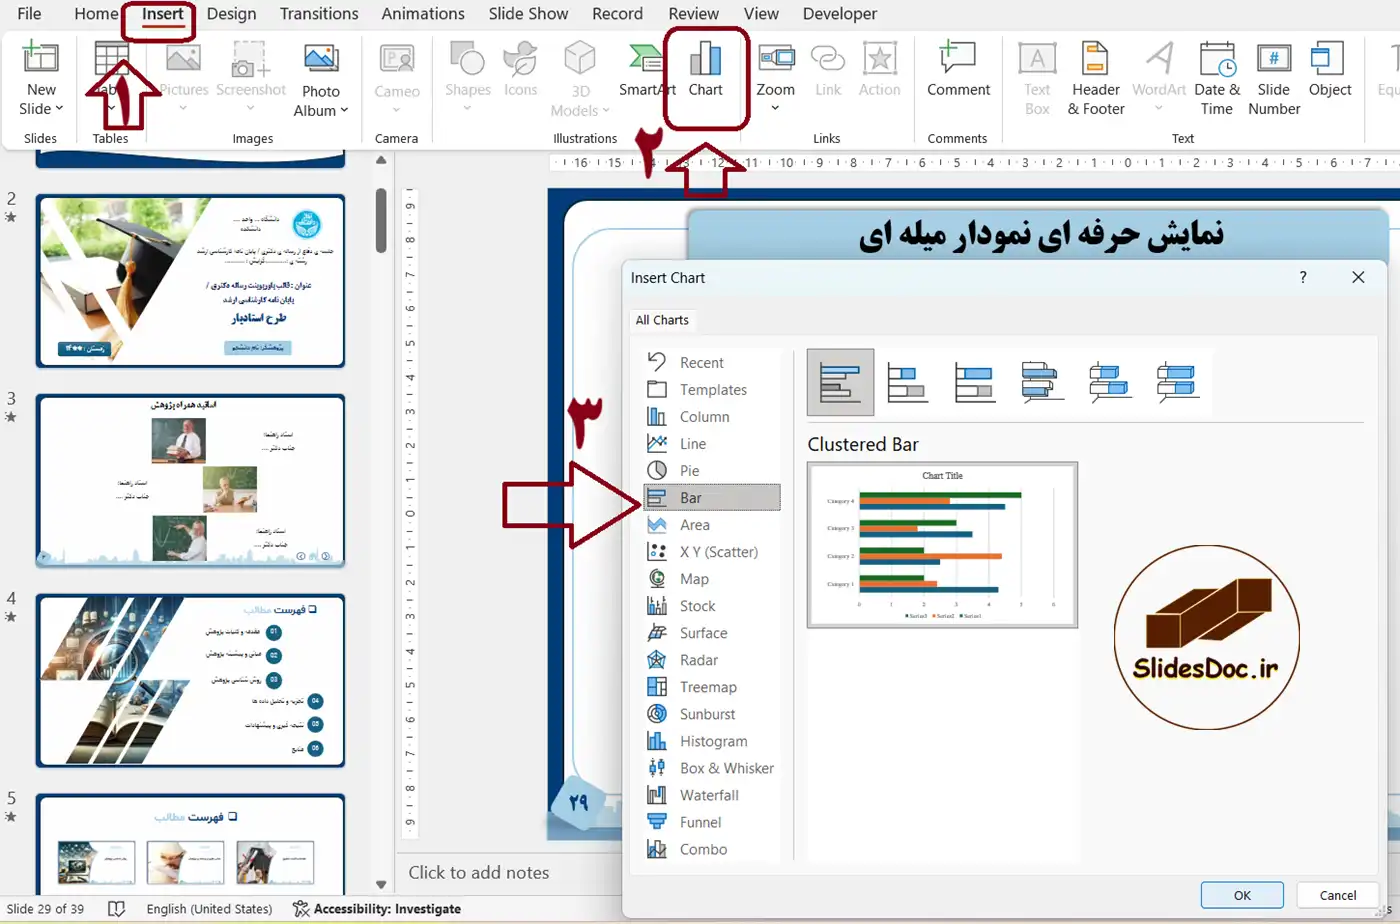Open the Slide Show menu tab
The image size is (1400, 924).
click(528, 13)
